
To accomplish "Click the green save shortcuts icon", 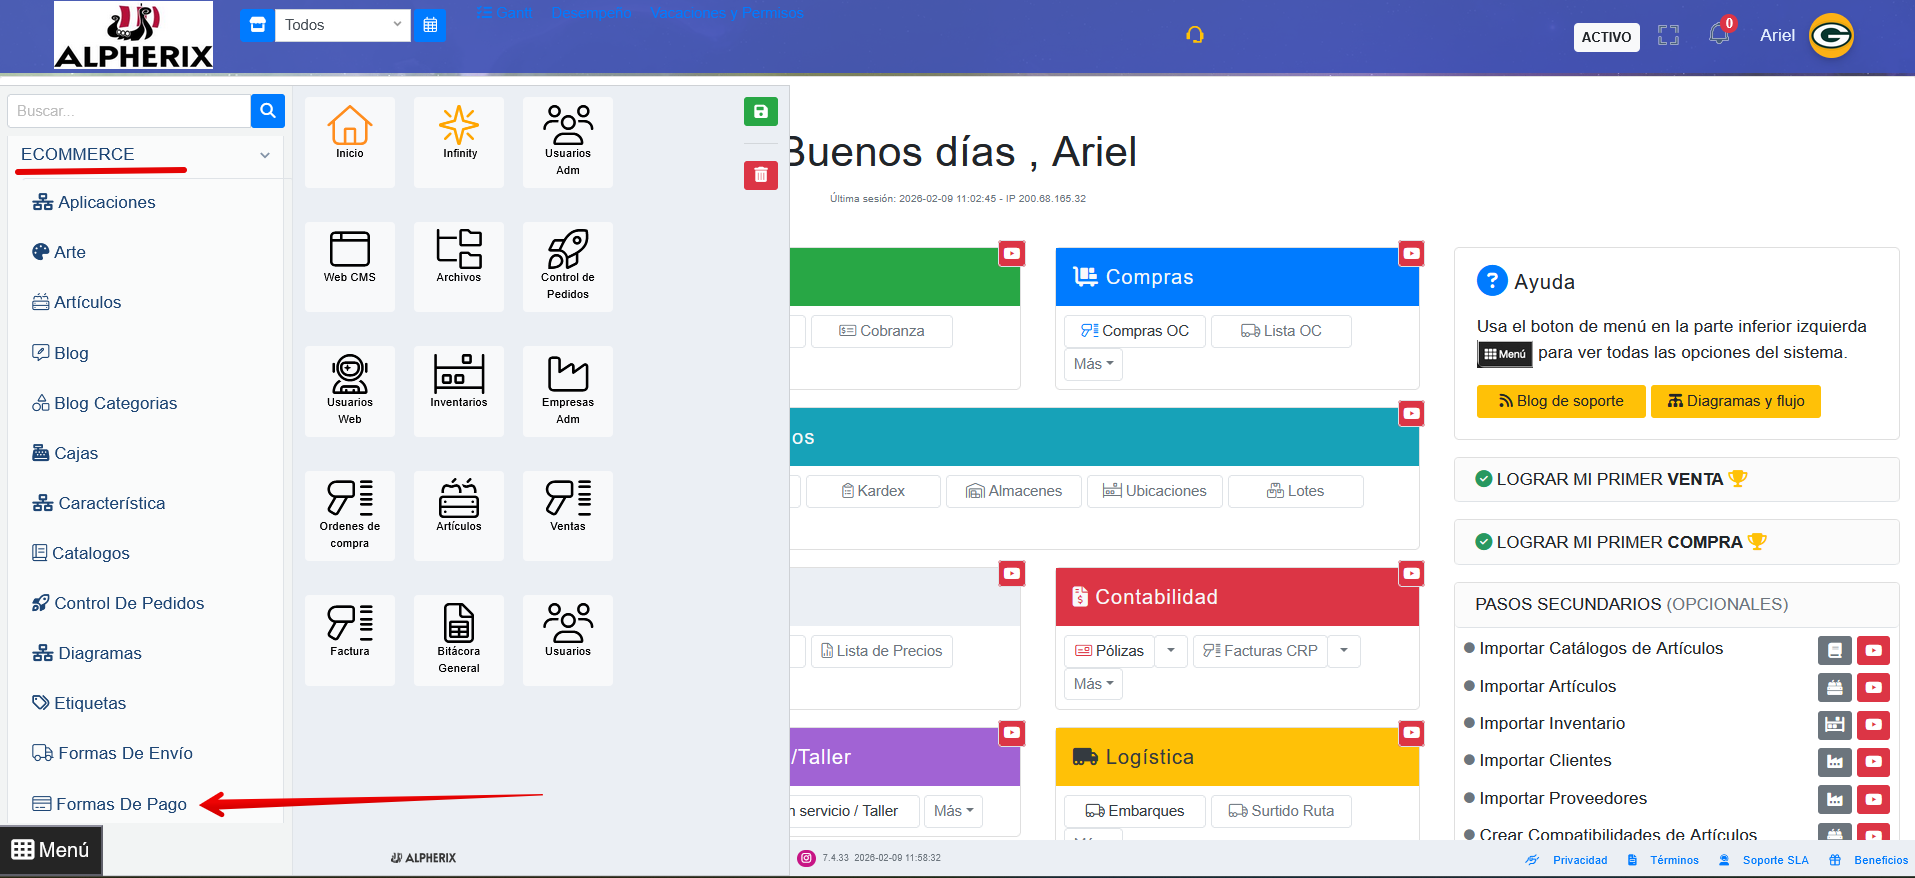I will (x=760, y=112).
